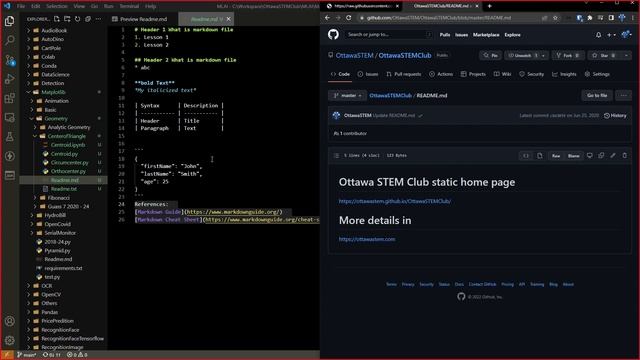Open the OttawaSTEM owner link
The image size is (640, 360).
354,56
